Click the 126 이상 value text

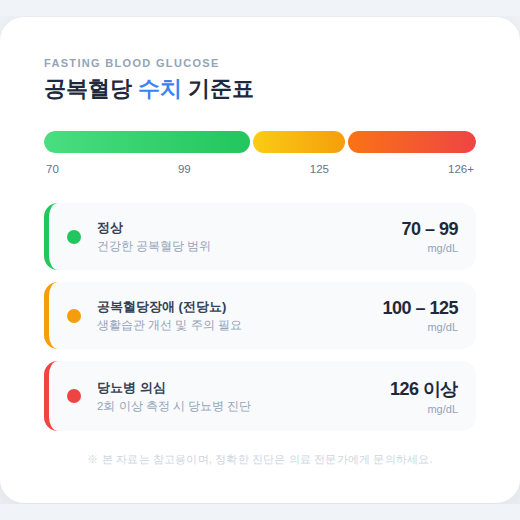tap(424, 389)
